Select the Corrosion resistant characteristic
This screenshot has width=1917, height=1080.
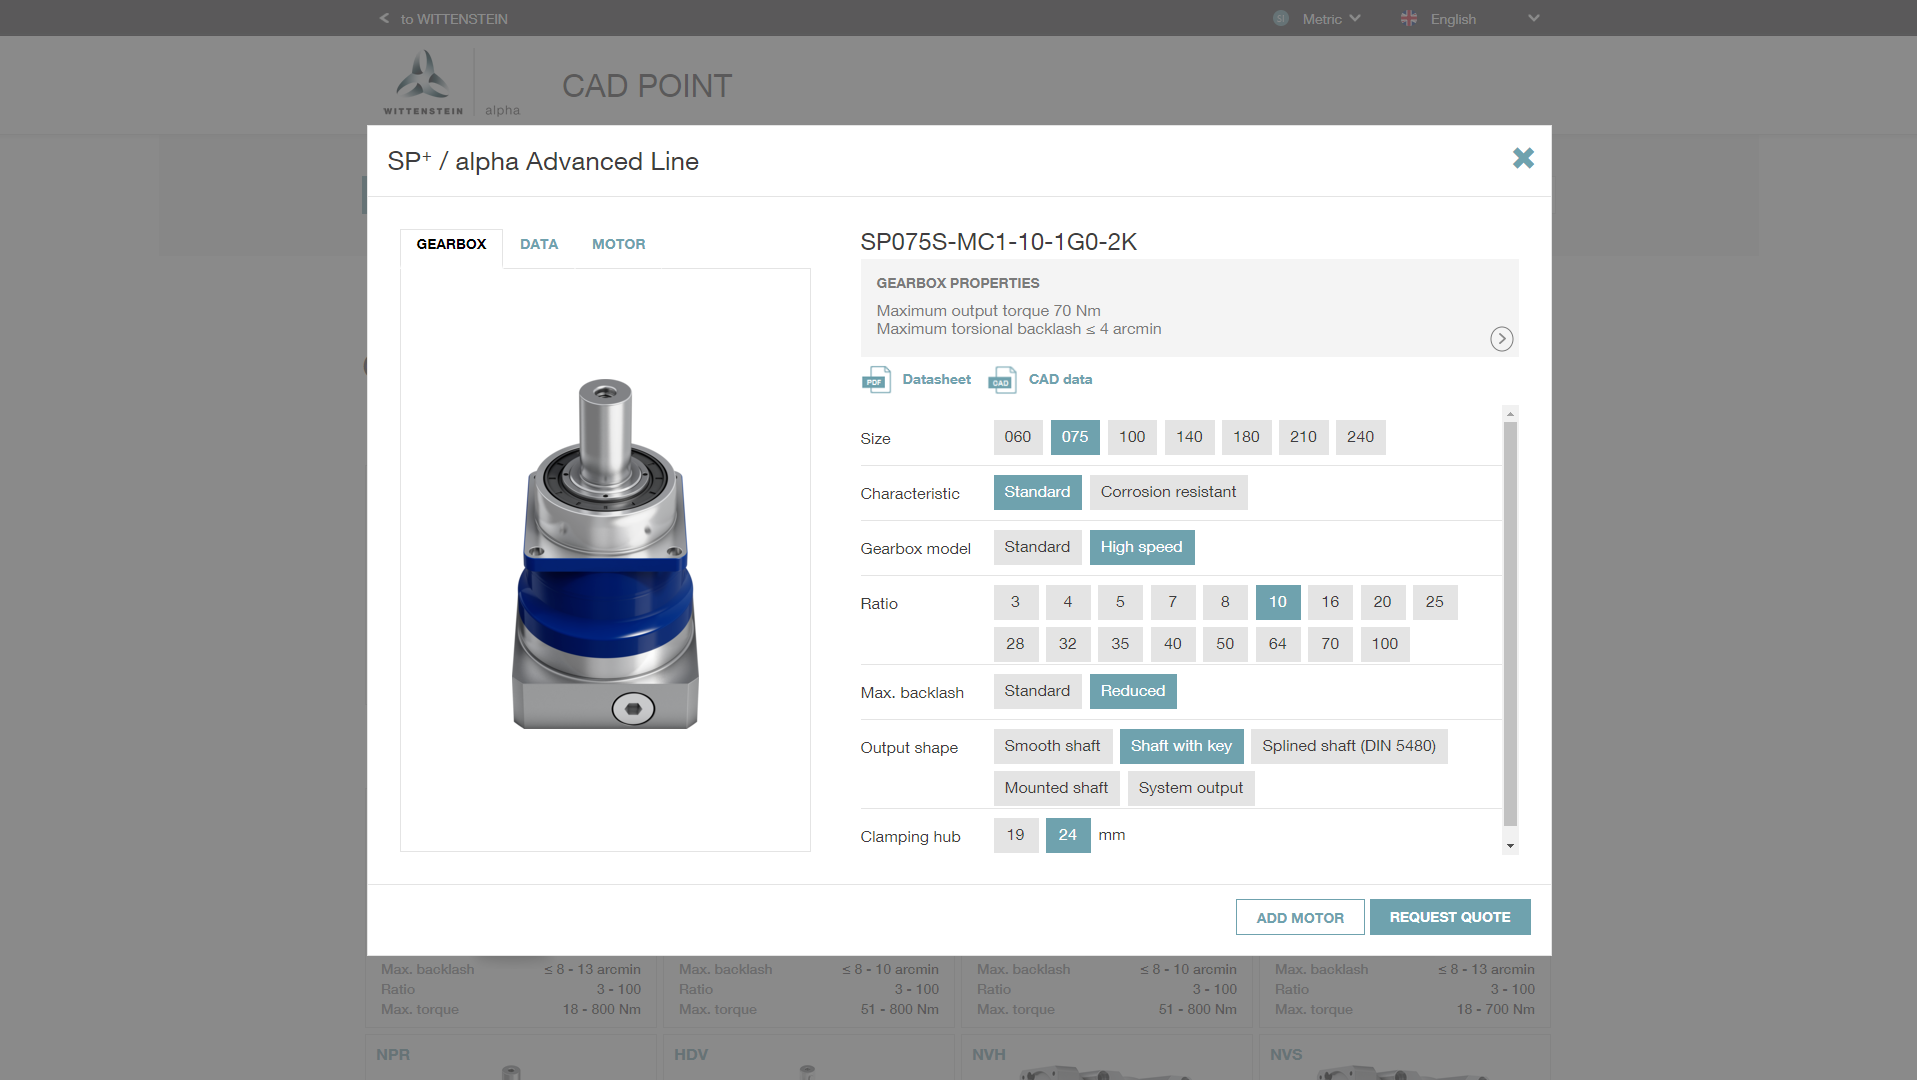[1168, 492]
